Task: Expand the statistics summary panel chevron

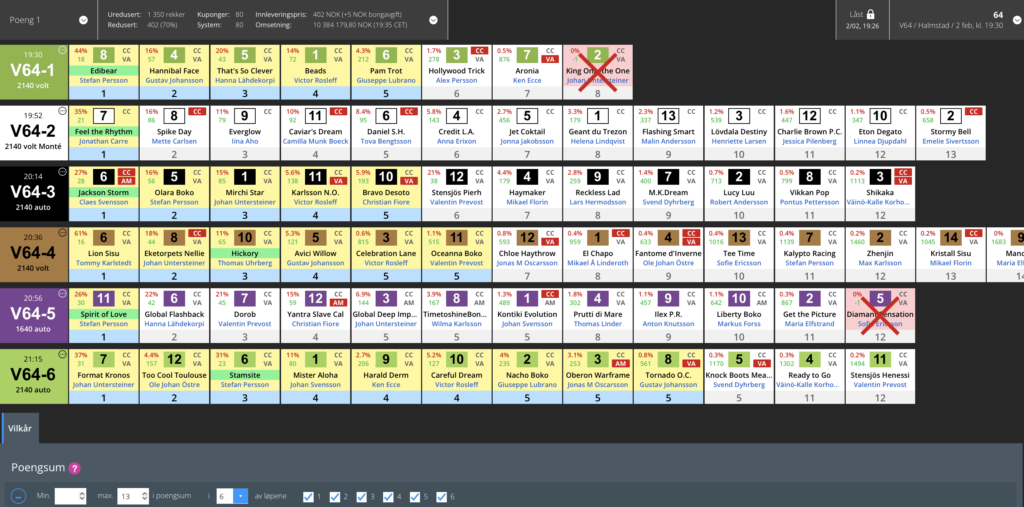Action: (432, 19)
